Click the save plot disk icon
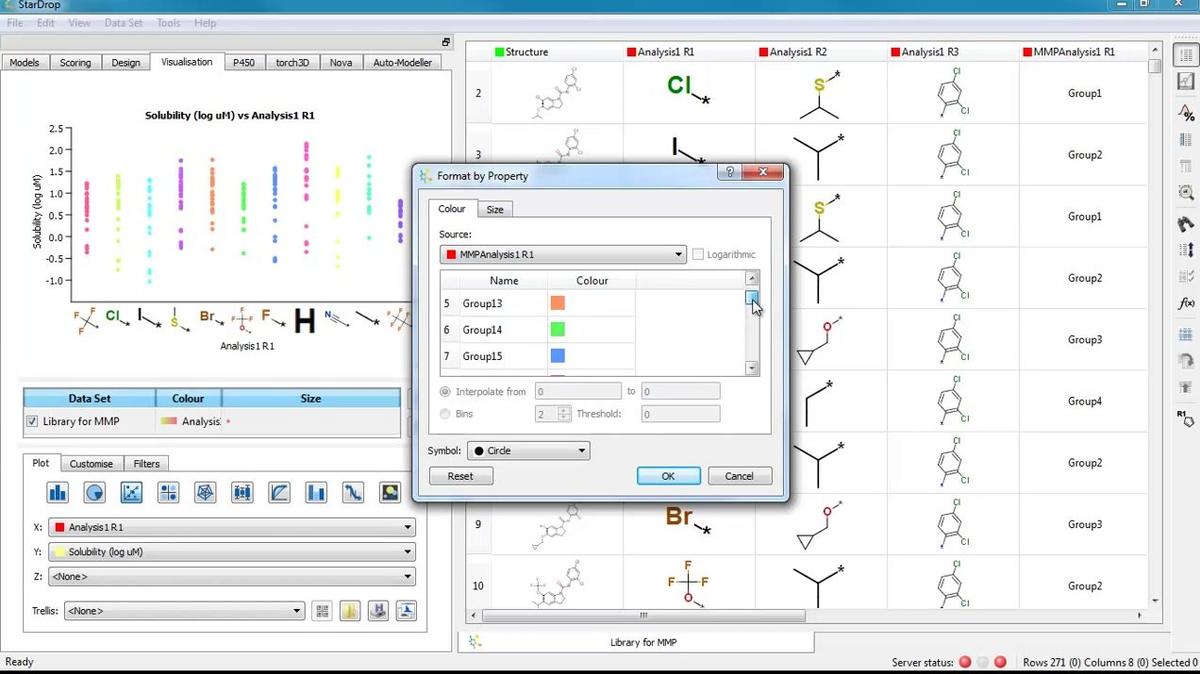Viewport: 1200px width, 674px height. [x=378, y=611]
